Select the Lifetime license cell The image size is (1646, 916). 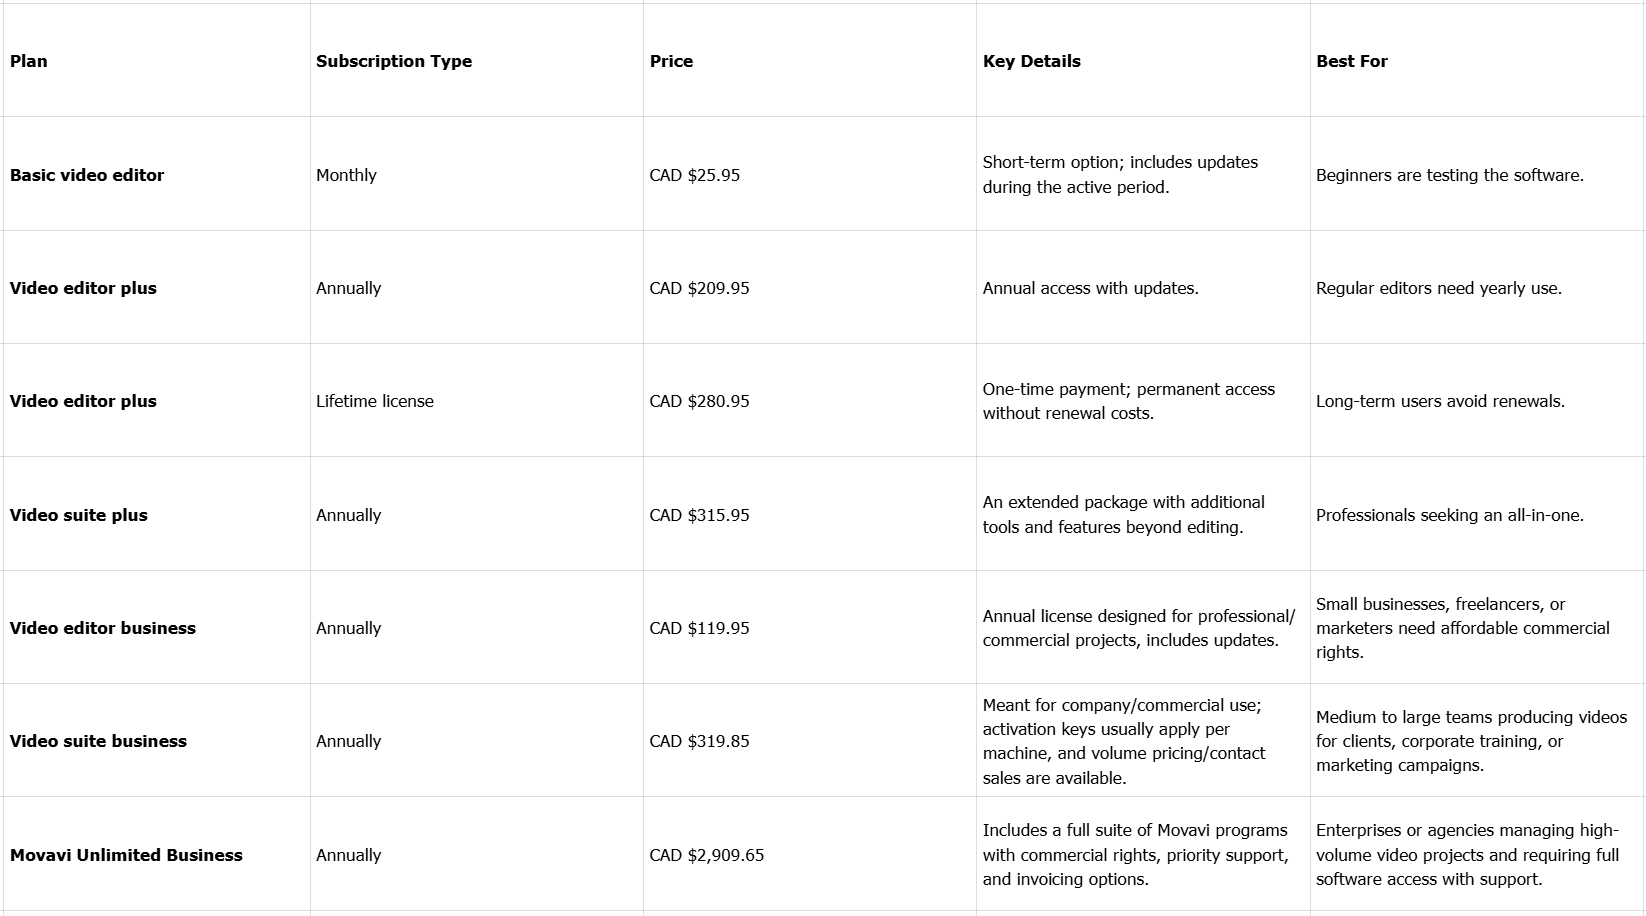(375, 401)
